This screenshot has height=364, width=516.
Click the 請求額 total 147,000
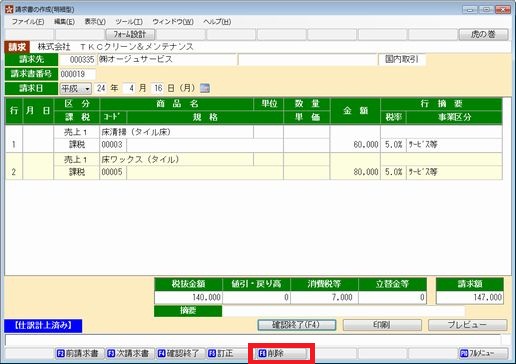click(x=470, y=297)
